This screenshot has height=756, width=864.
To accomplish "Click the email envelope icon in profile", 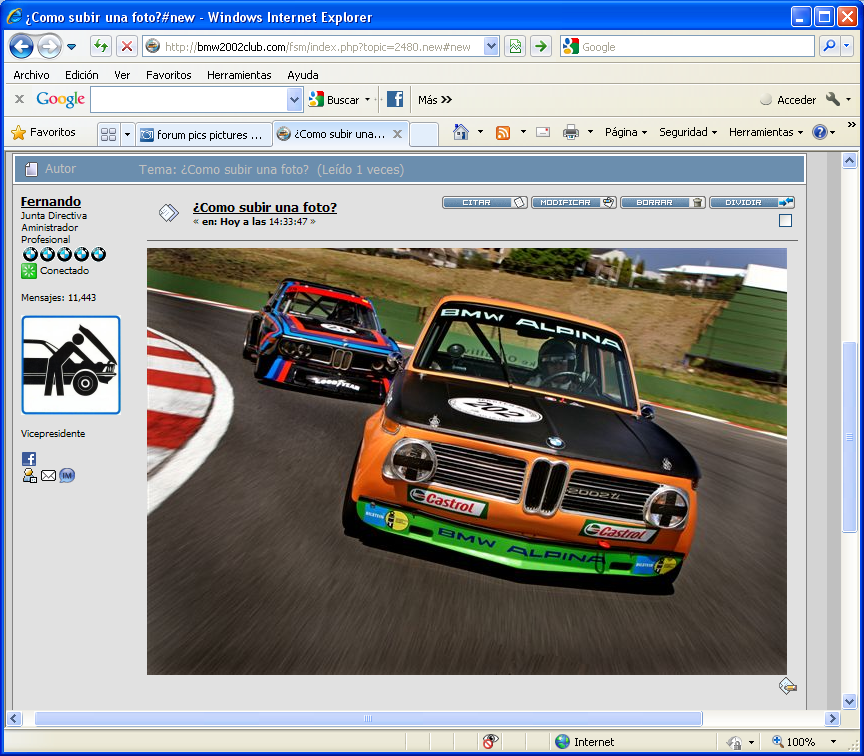I will [48, 475].
